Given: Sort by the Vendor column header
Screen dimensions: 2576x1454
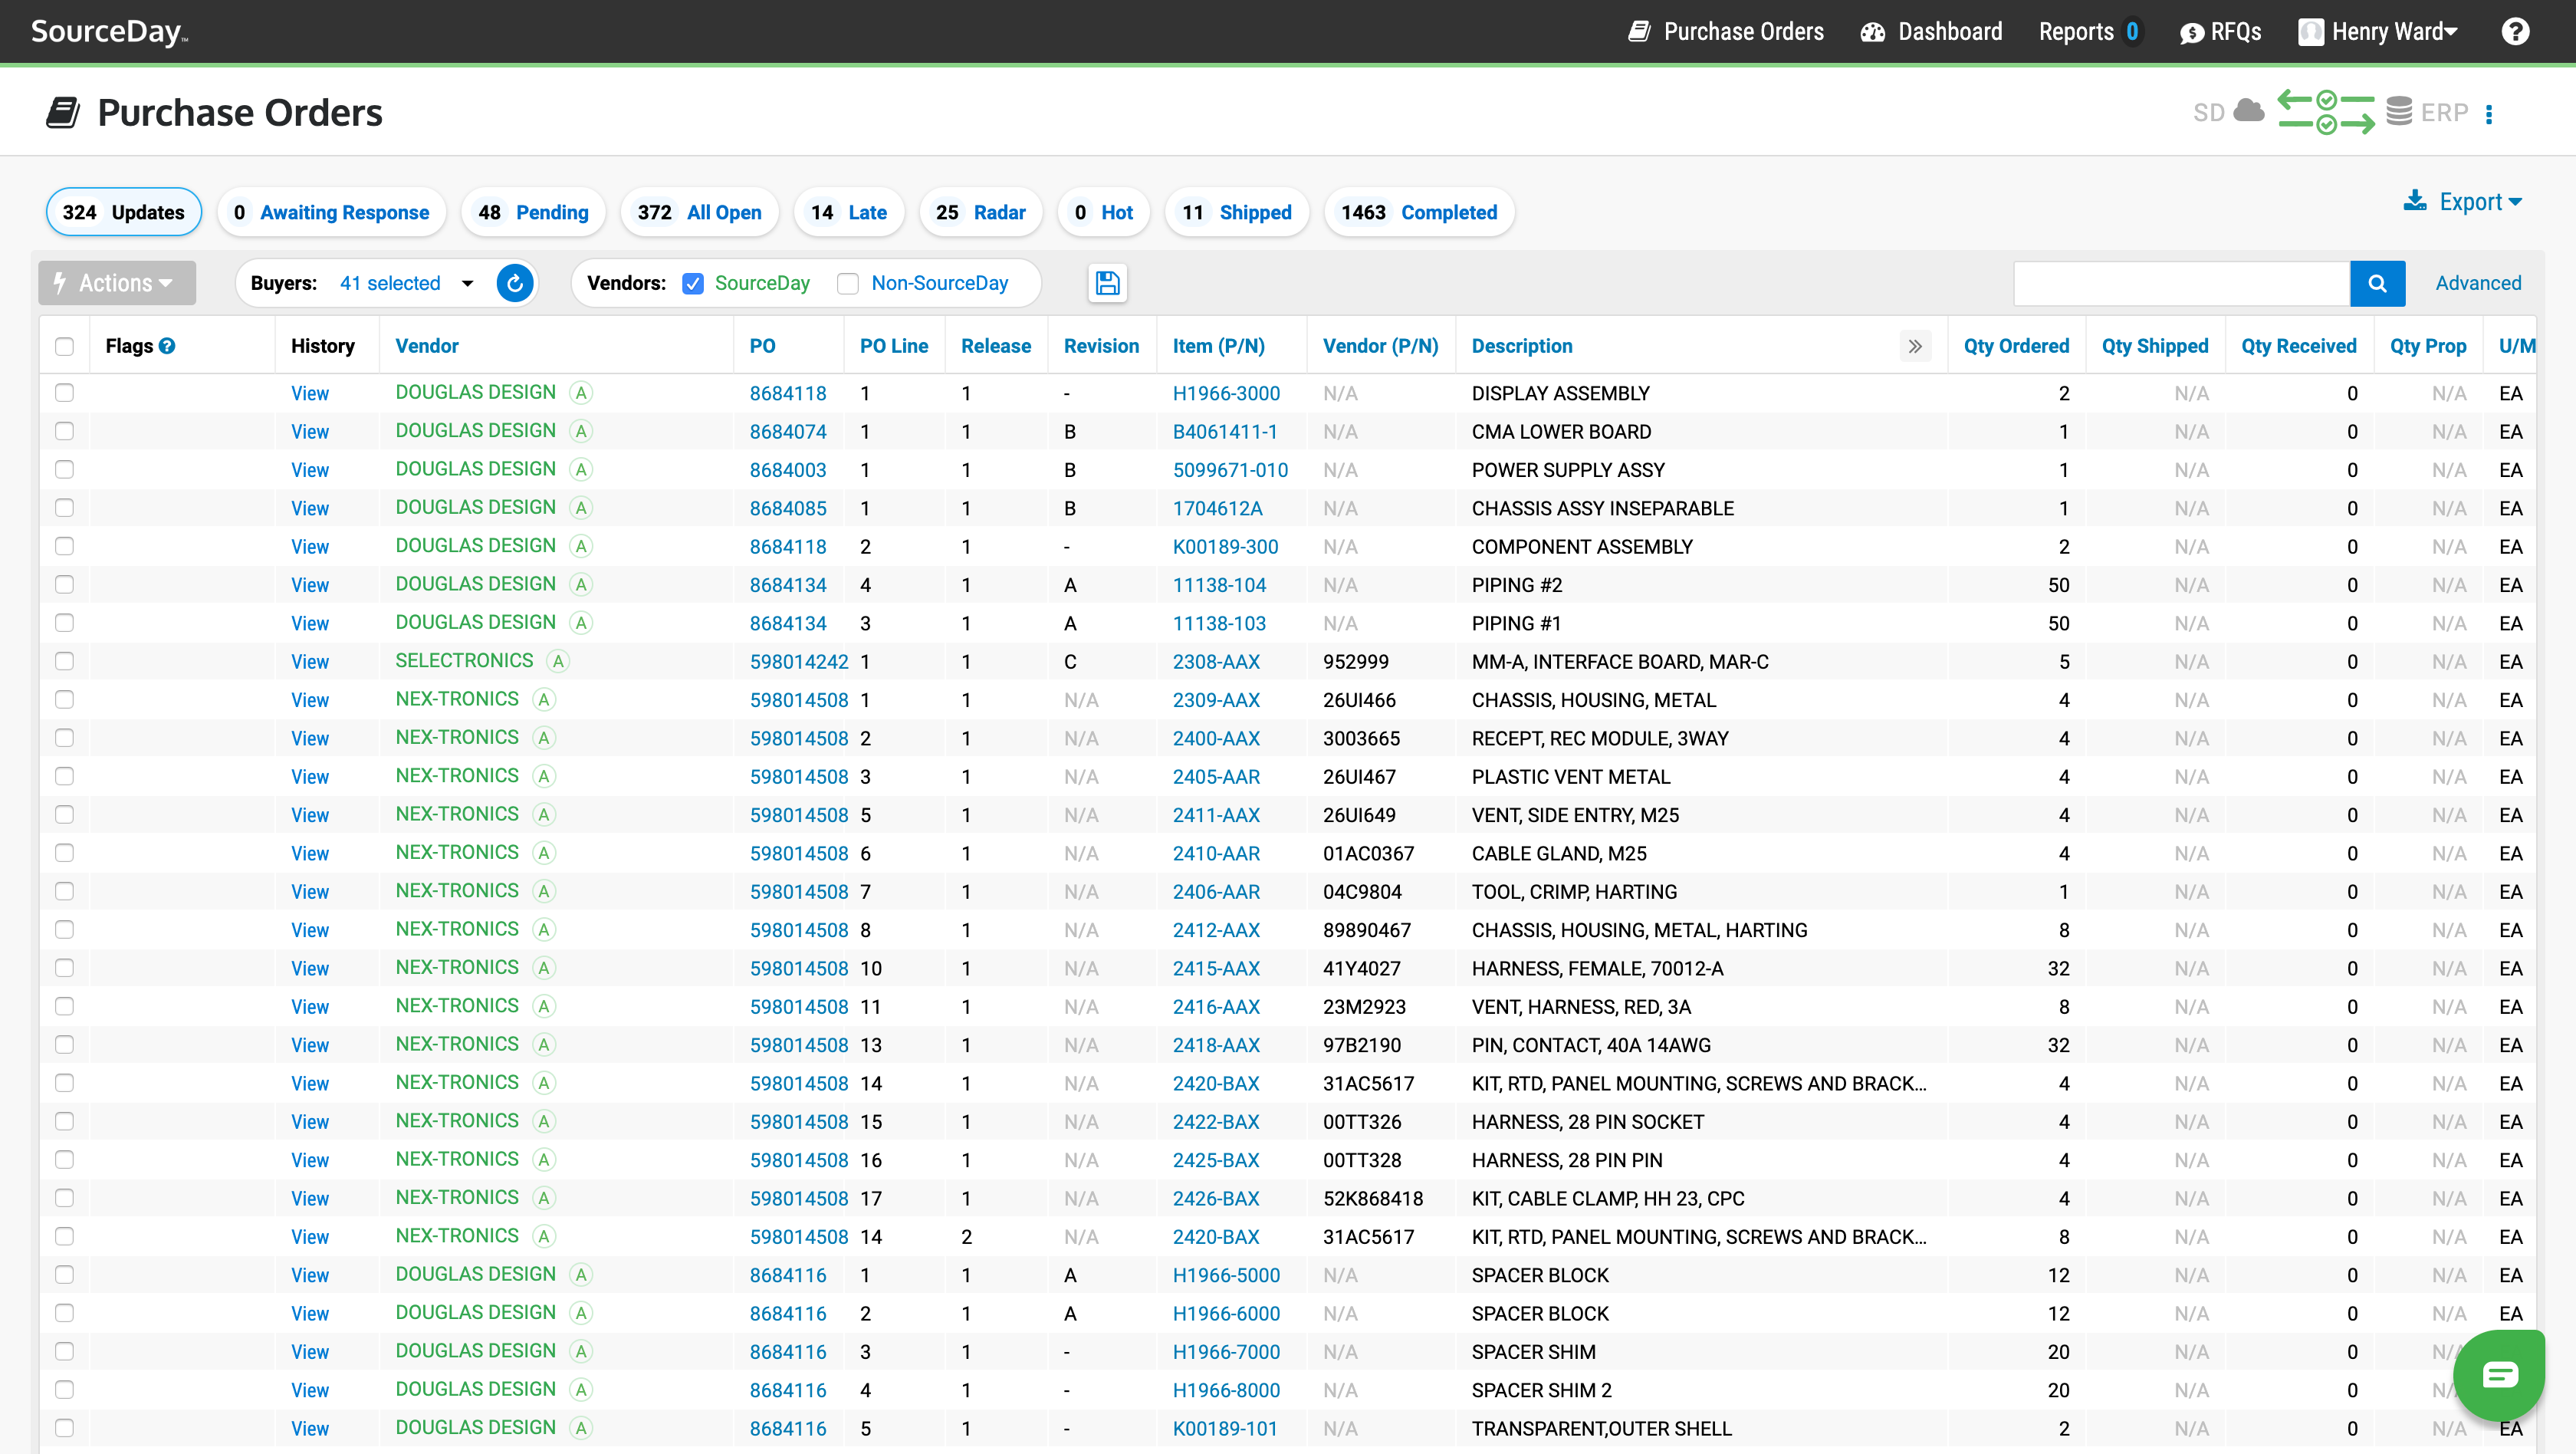Looking at the screenshot, I should 427,346.
